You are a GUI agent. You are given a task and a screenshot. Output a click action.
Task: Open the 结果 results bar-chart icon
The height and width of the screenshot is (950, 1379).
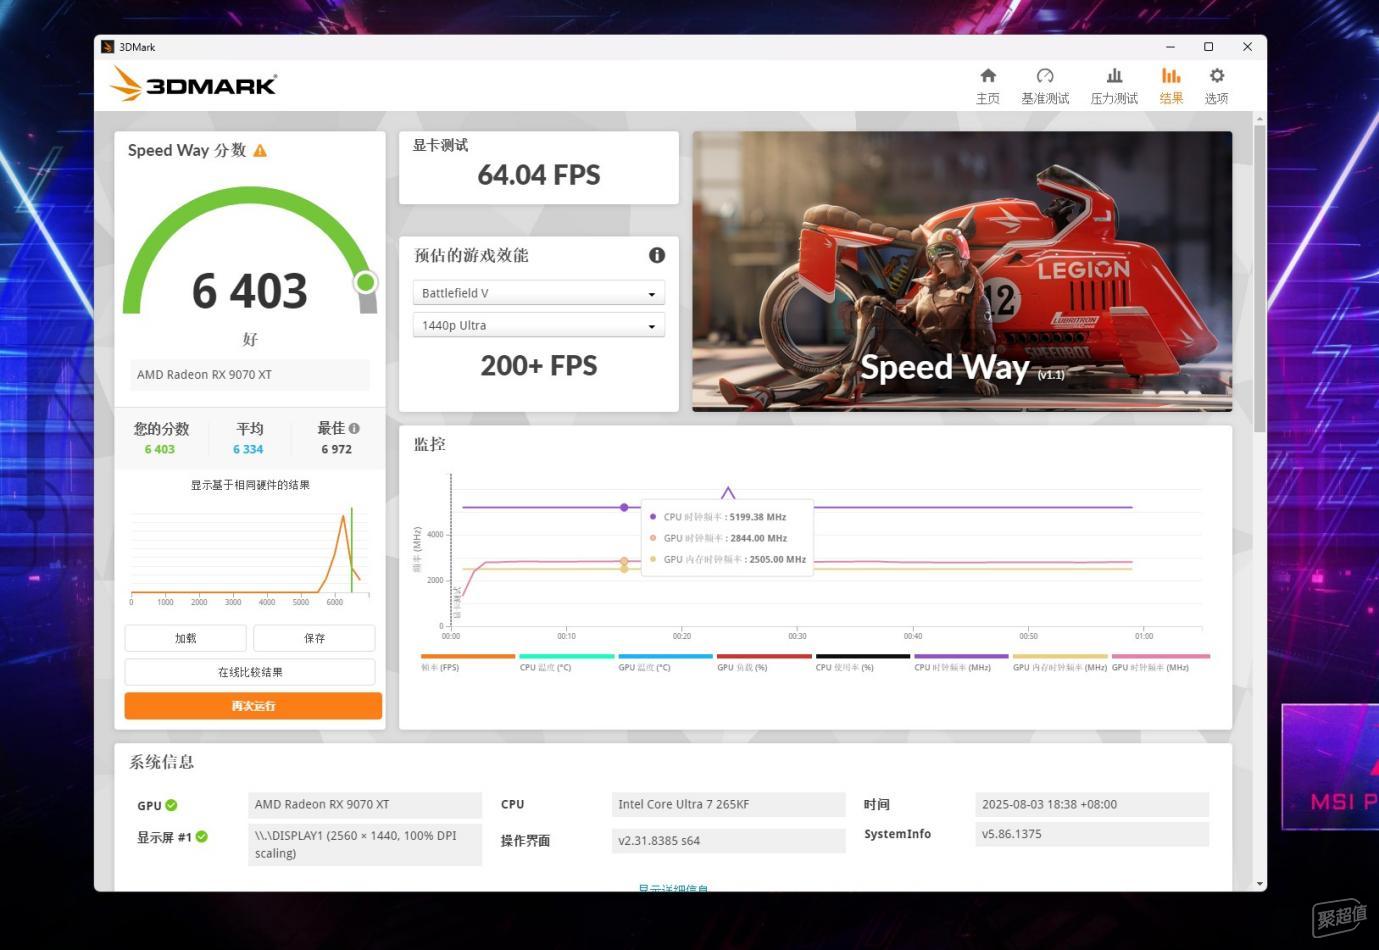click(1171, 76)
